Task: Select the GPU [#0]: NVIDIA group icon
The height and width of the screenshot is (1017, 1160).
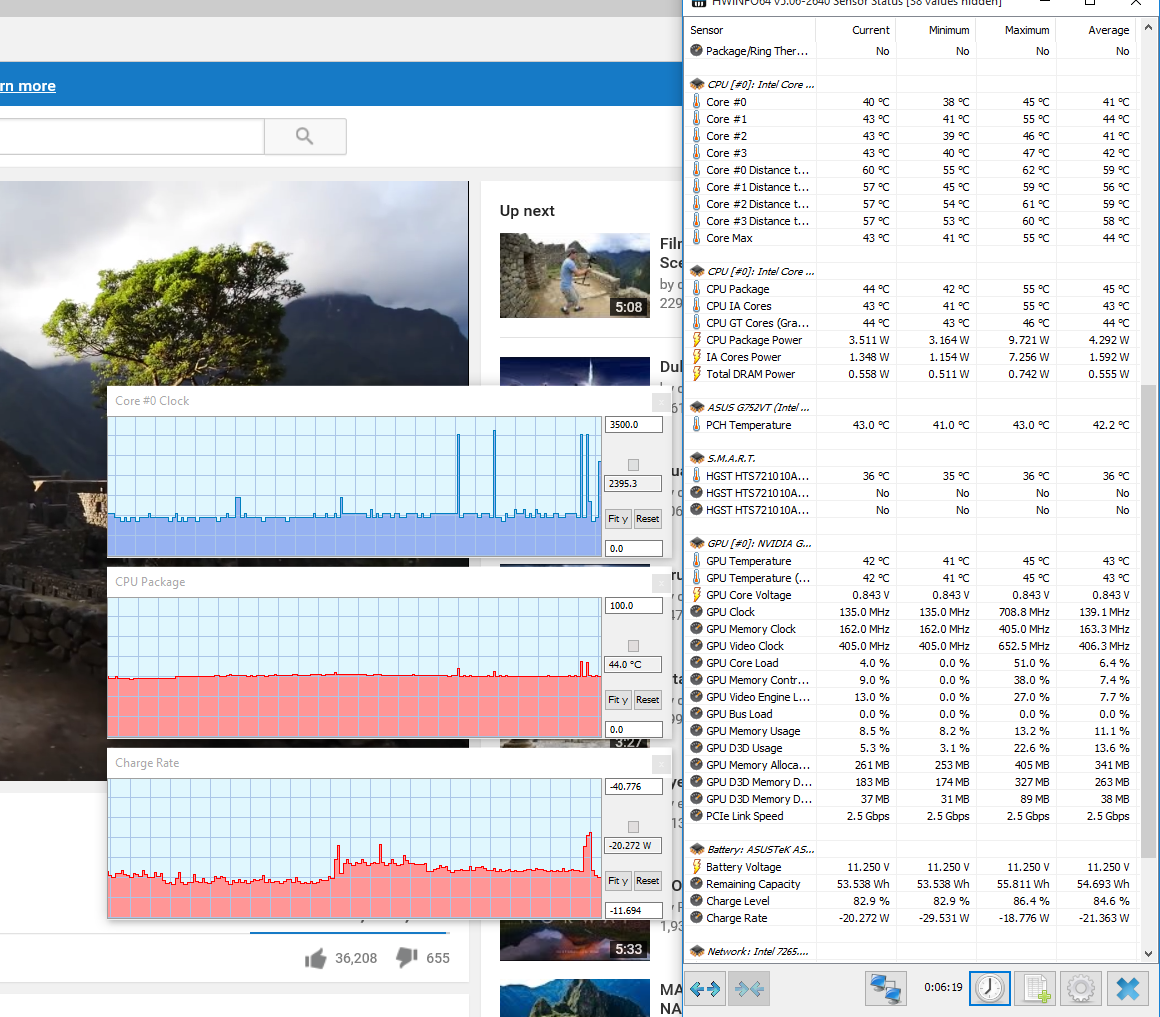Action: pyautogui.click(x=697, y=544)
